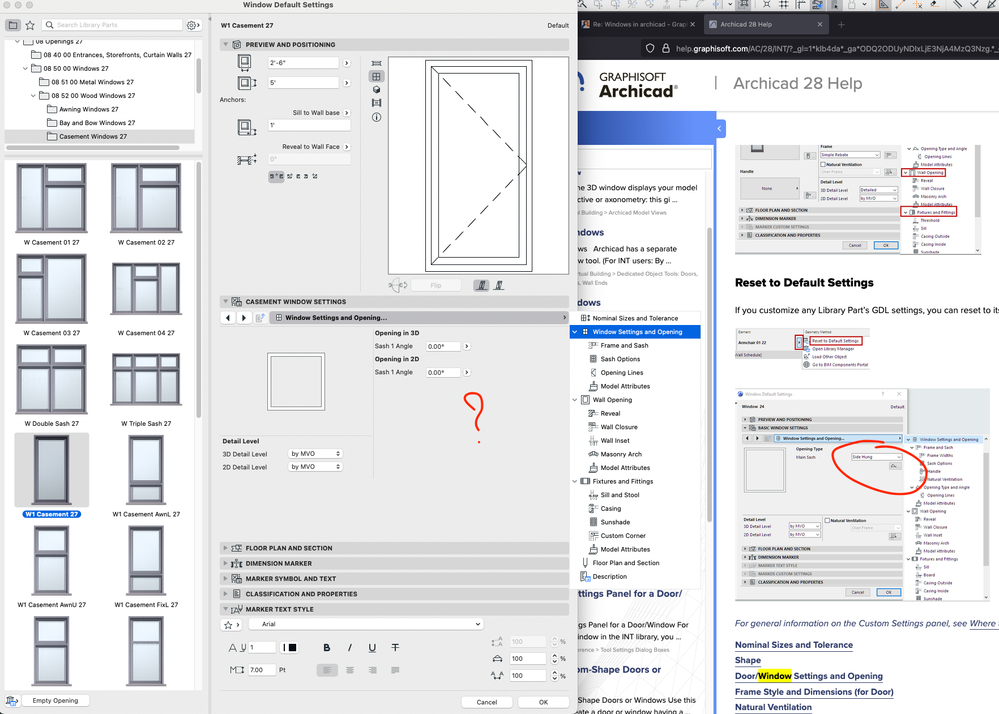Switch to folder view in library browser
Viewport: 999px width, 714px height.
[x=13, y=25]
